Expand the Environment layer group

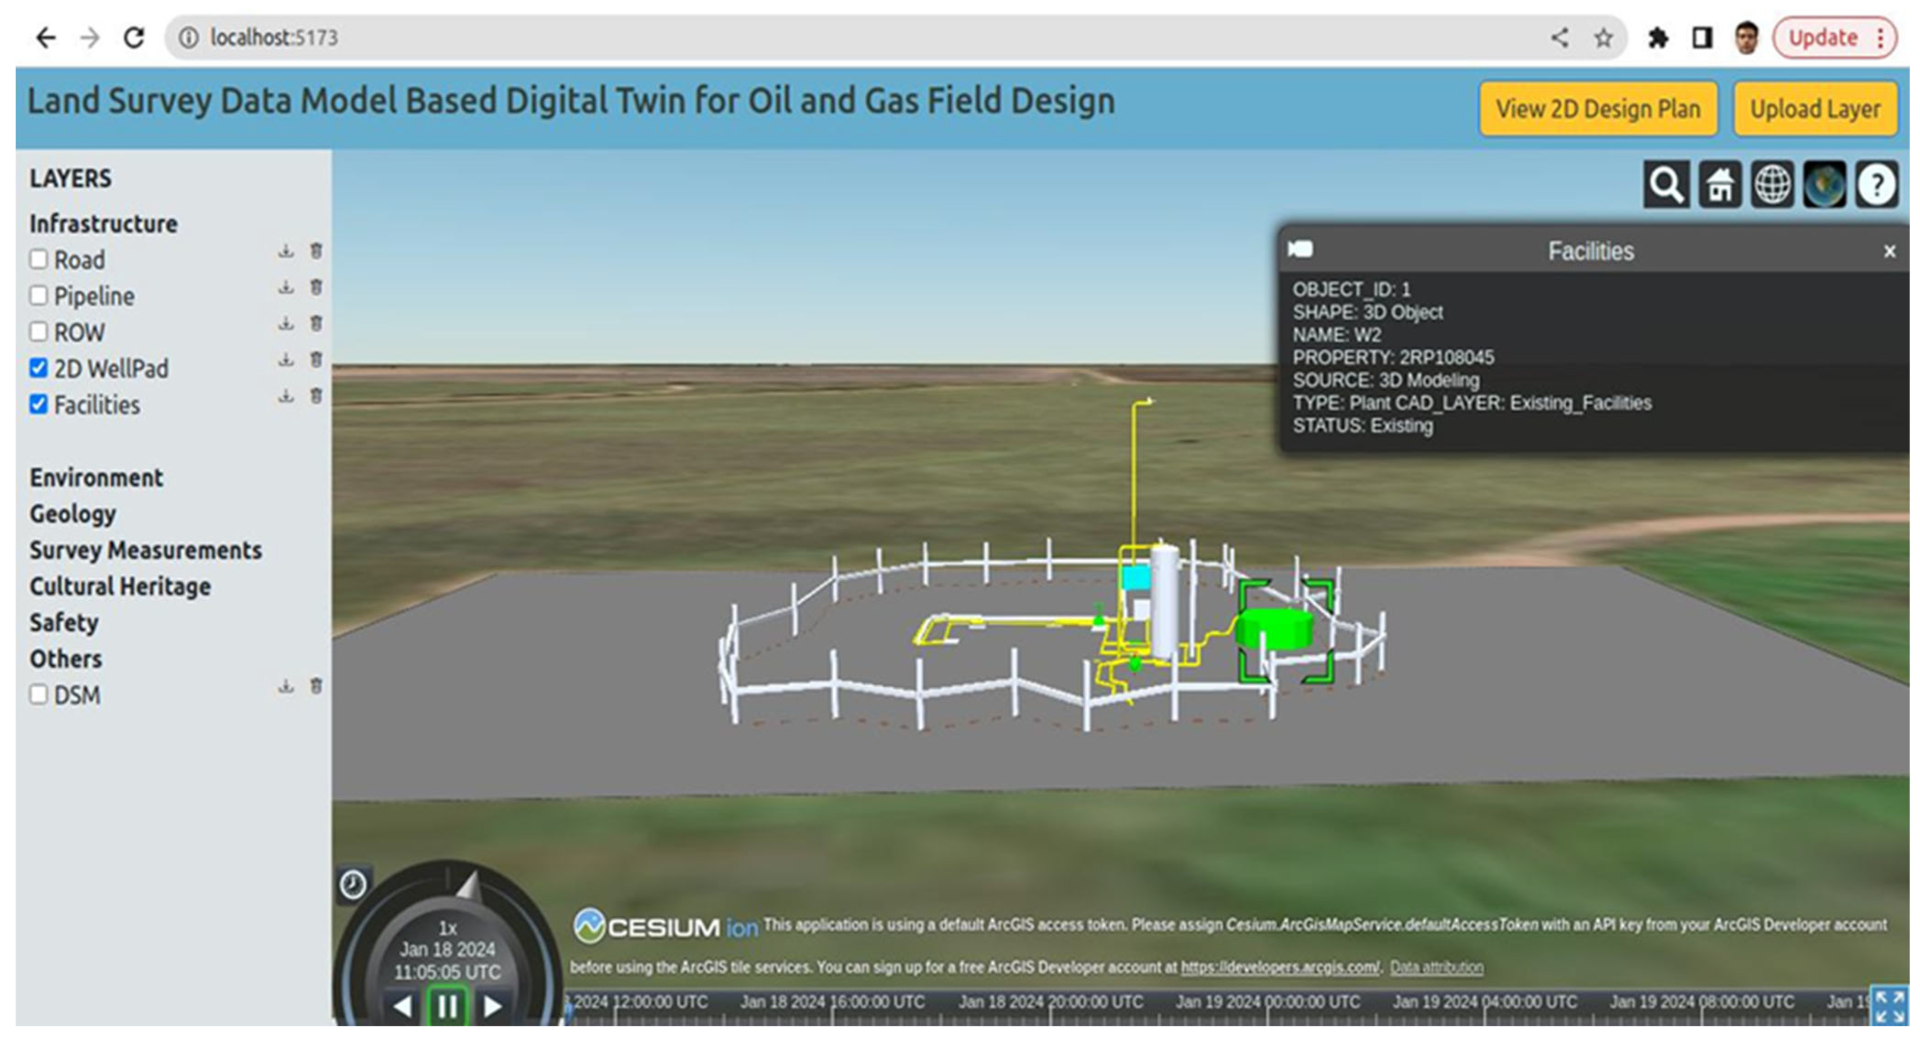(x=96, y=478)
